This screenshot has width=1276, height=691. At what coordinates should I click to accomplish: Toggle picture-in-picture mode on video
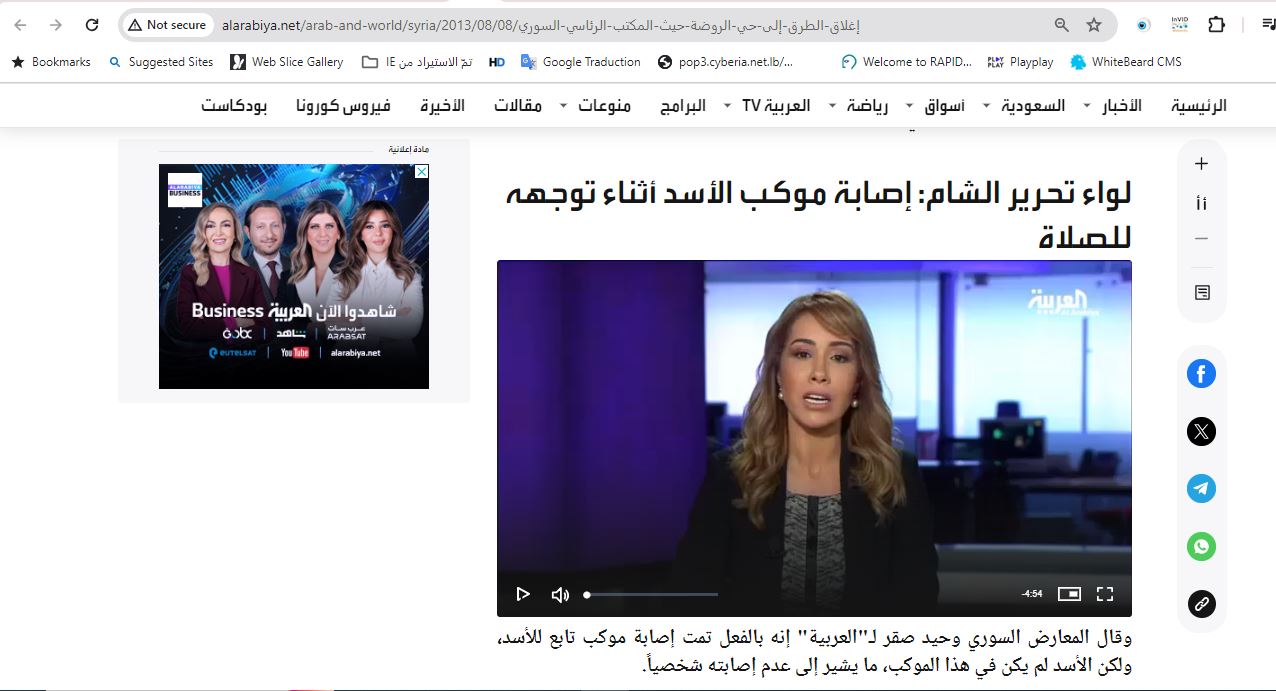1069,594
